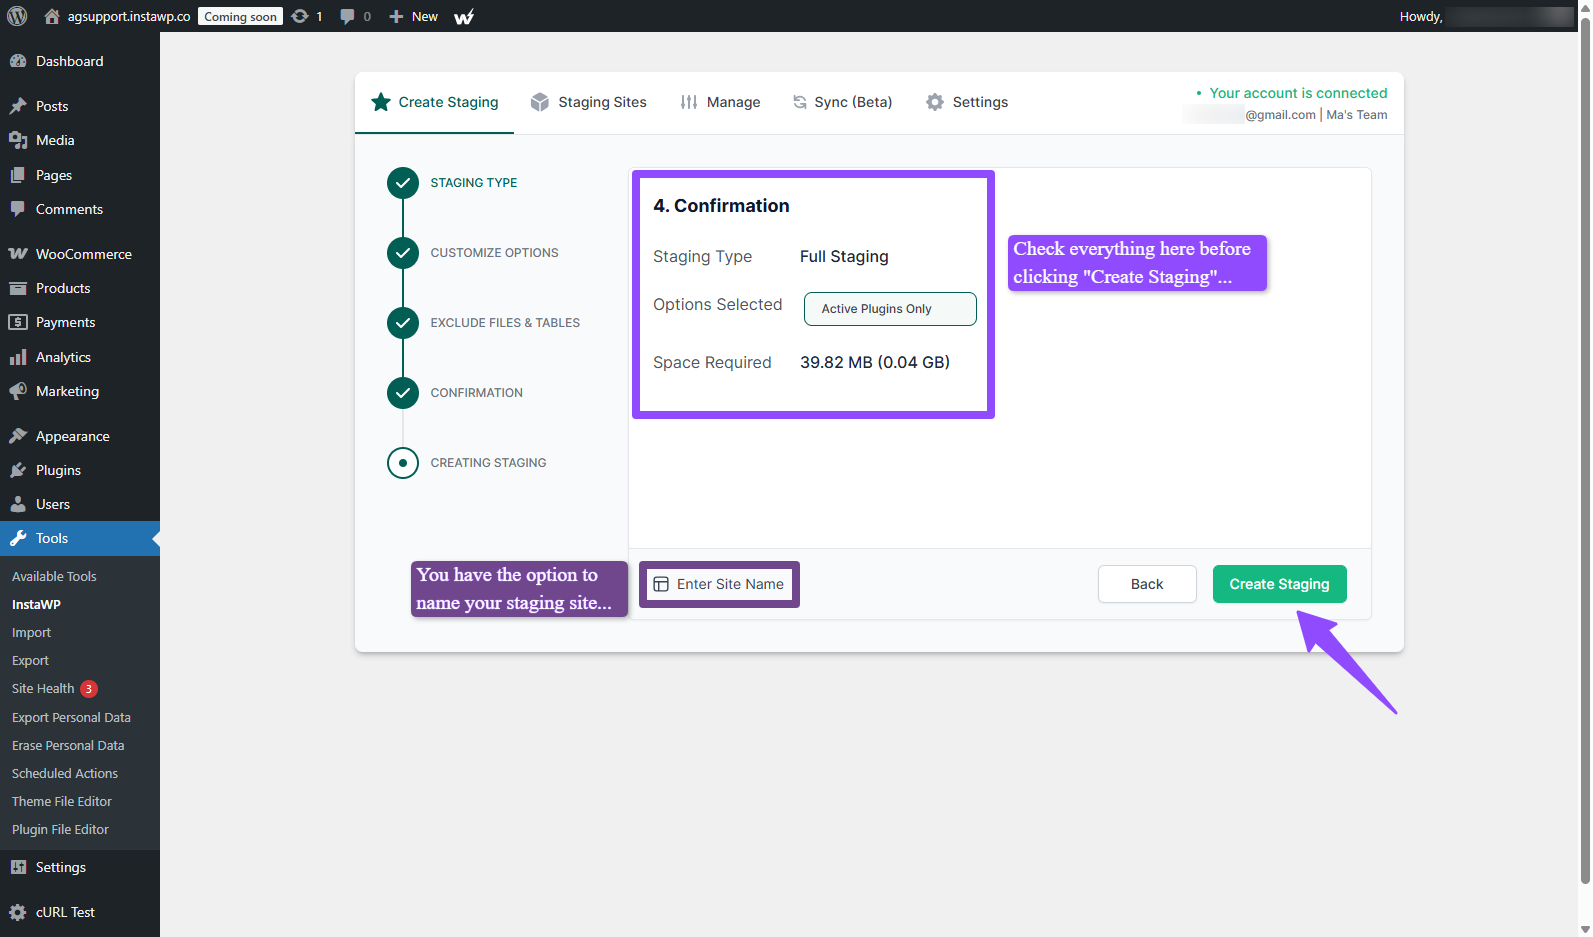Click the Sync (Beta) arrows icon

pyautogui.click(x=800, y=102)
